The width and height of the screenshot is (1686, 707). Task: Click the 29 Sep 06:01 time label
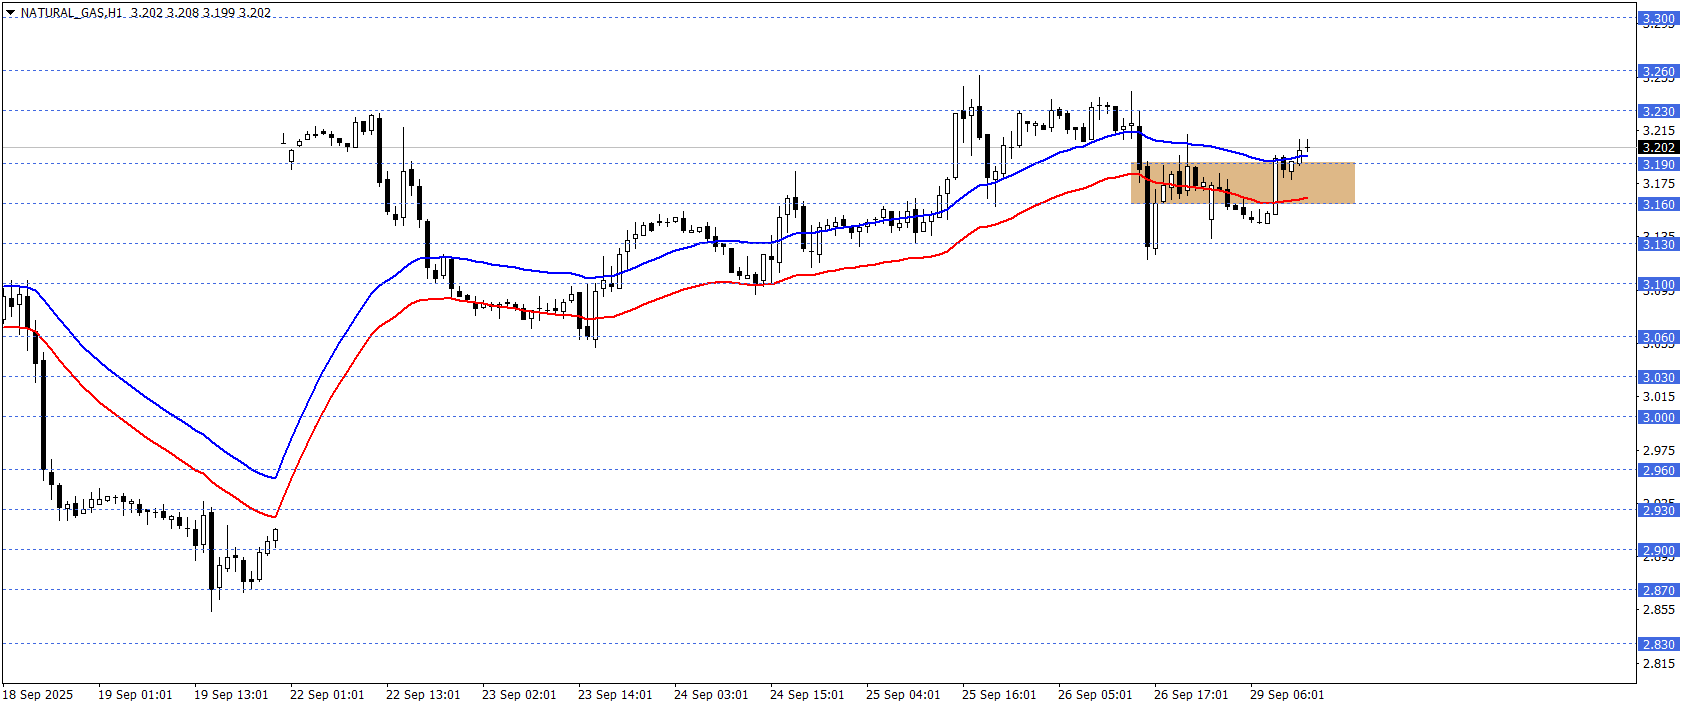click(1287, 695)
